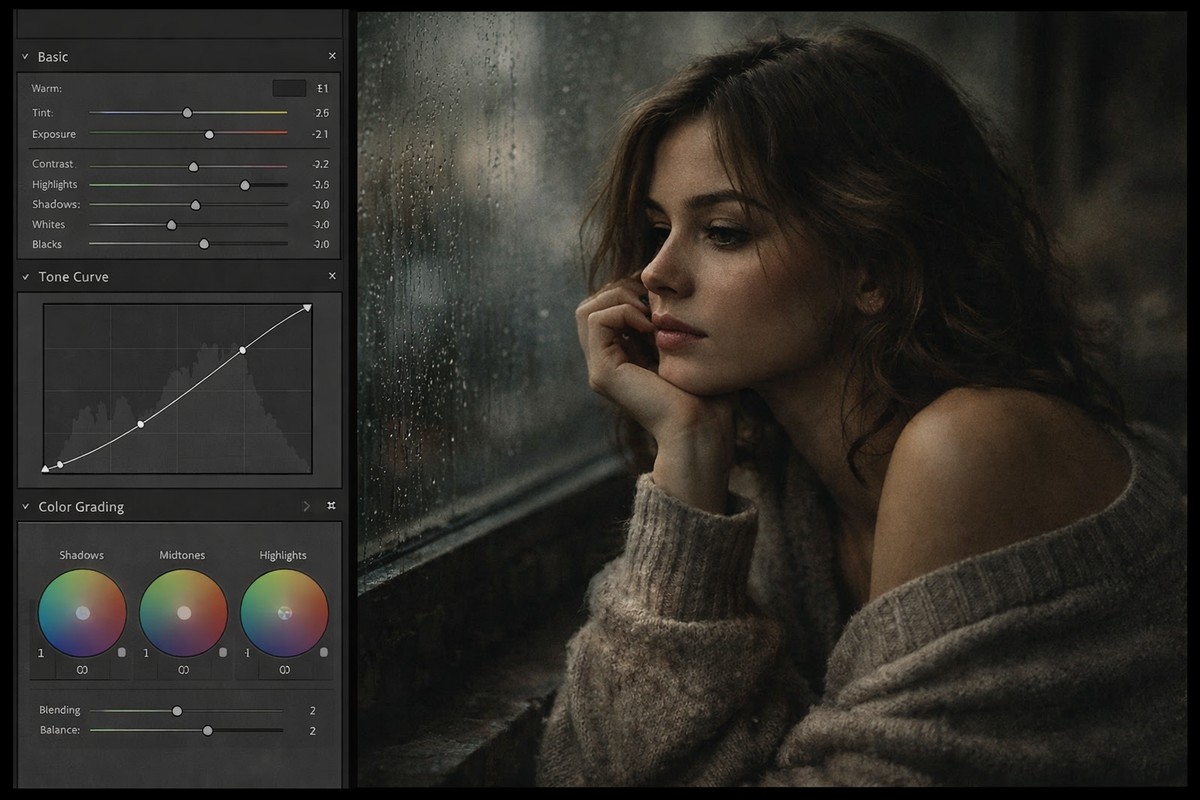The image size is (1200, 800).
Task: Toggle the link icon under the Midtones wheel
Action: (x=183, y=670)
